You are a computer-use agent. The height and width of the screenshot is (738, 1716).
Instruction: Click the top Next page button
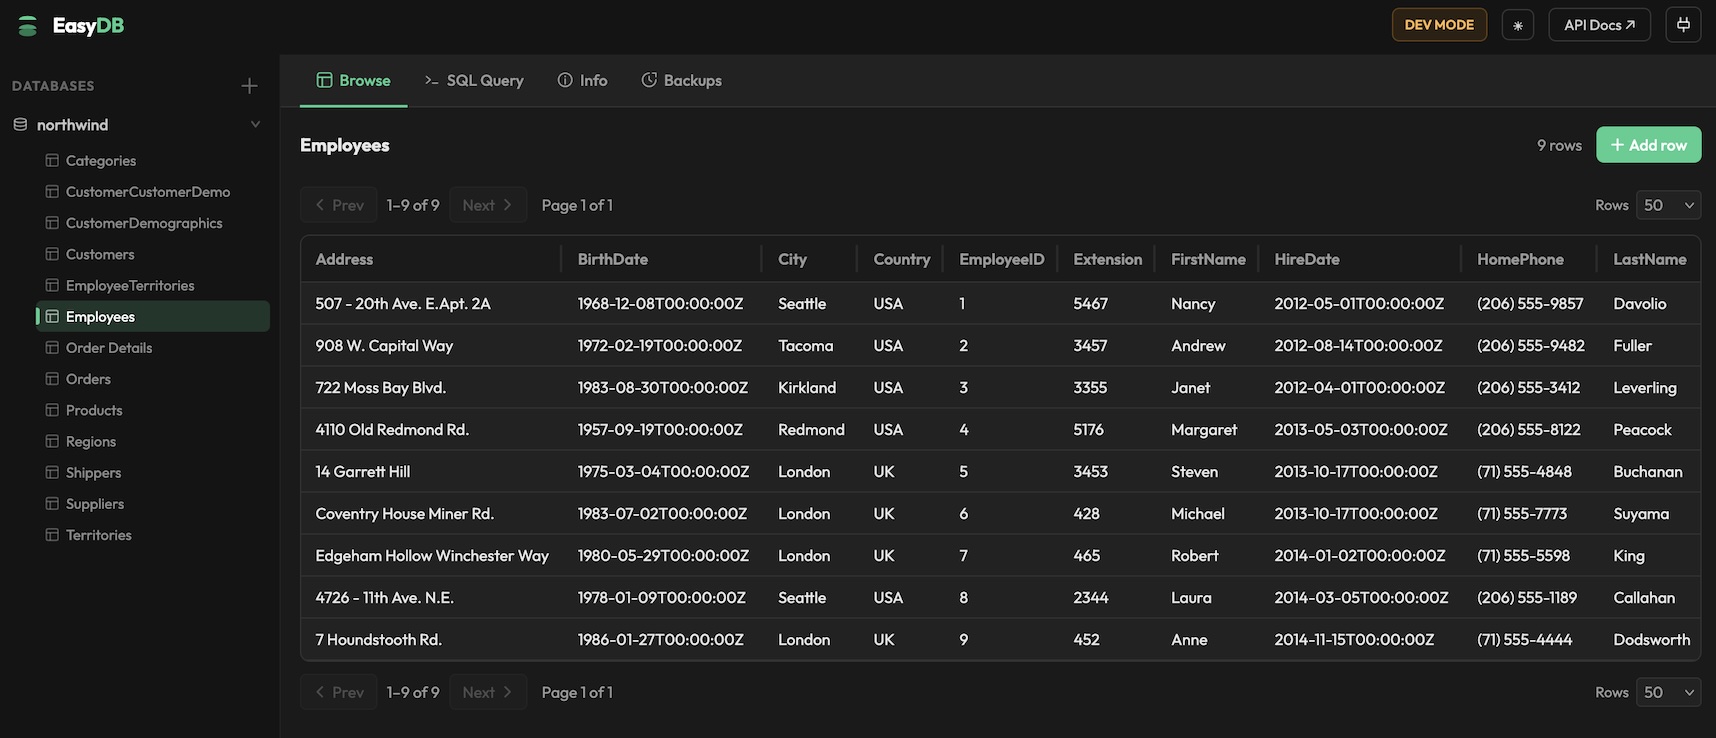pyautogui.click(x=488, y=205)
